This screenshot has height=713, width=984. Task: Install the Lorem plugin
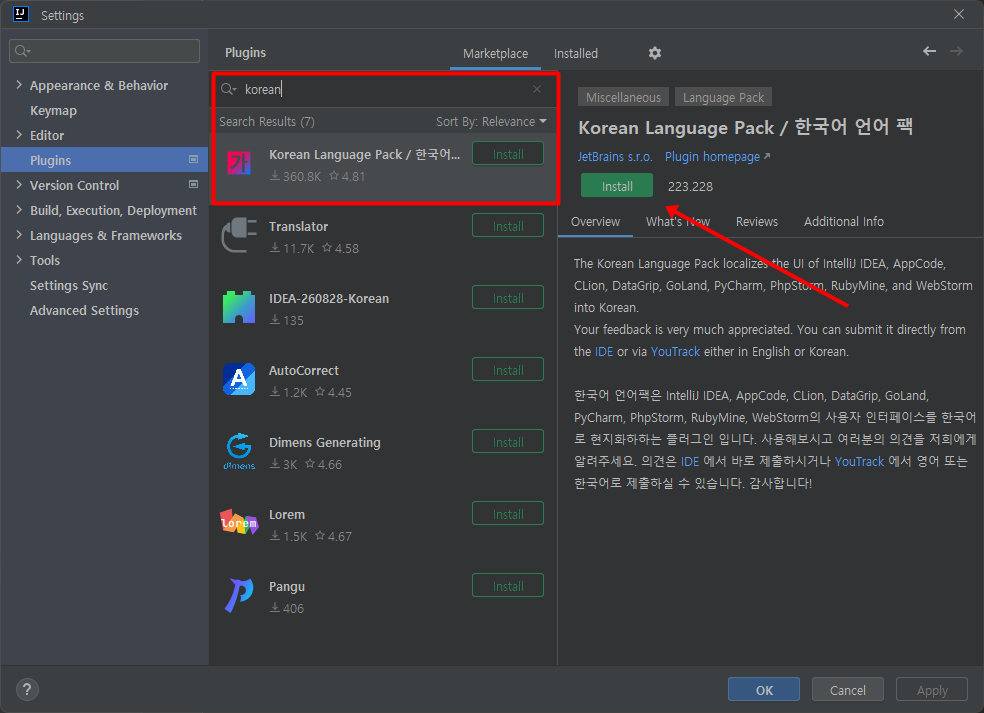pos(508,514)
